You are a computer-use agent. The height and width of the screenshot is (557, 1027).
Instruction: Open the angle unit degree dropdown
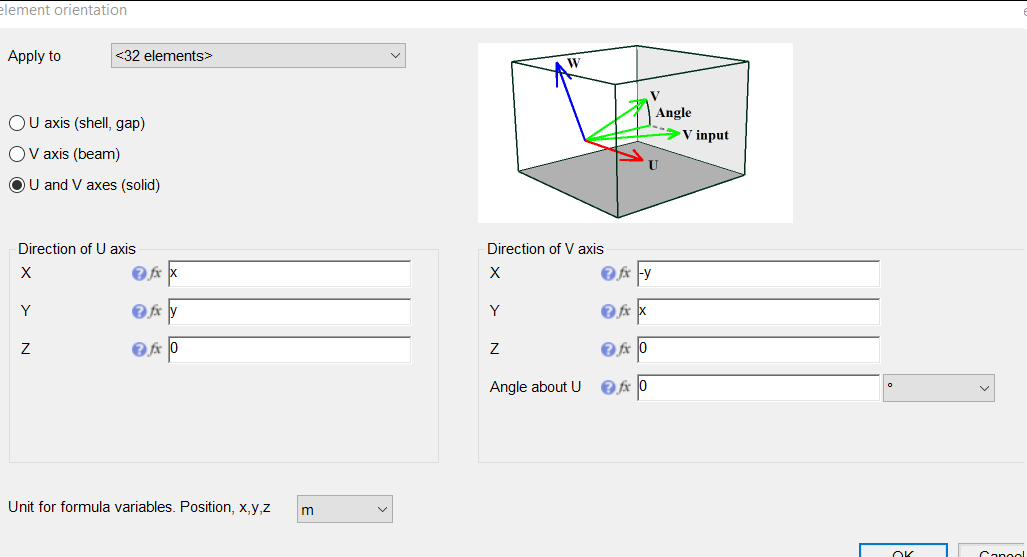(x=938, y=388)
